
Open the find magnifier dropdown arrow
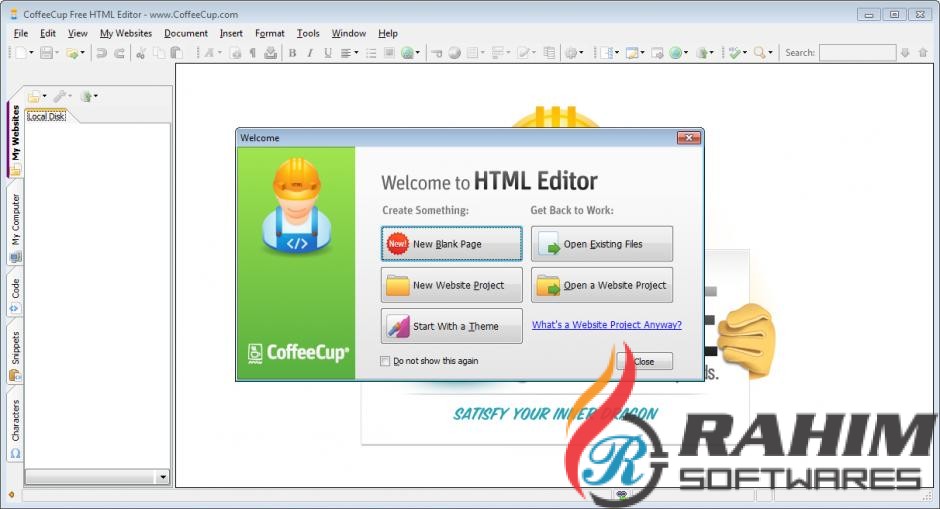point(770,53)
